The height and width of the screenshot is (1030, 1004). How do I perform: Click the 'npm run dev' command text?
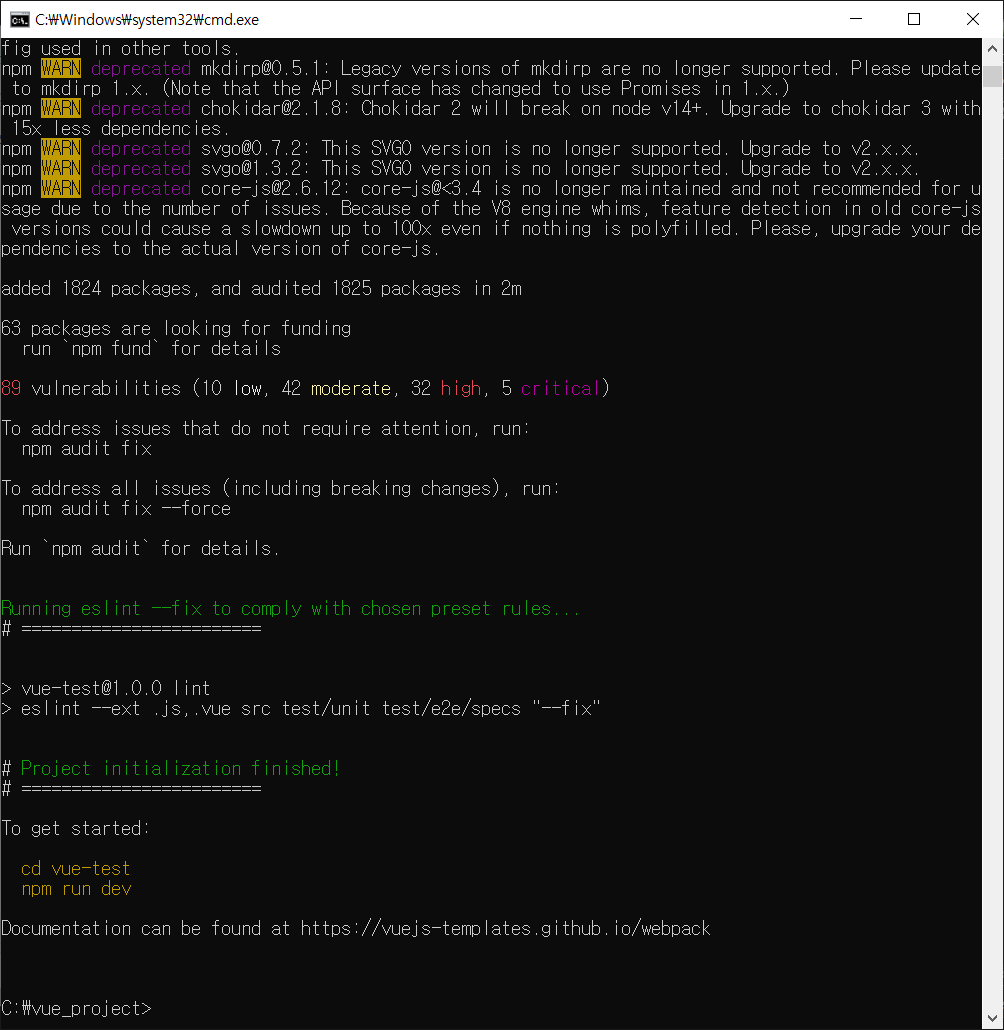[76, 889]
